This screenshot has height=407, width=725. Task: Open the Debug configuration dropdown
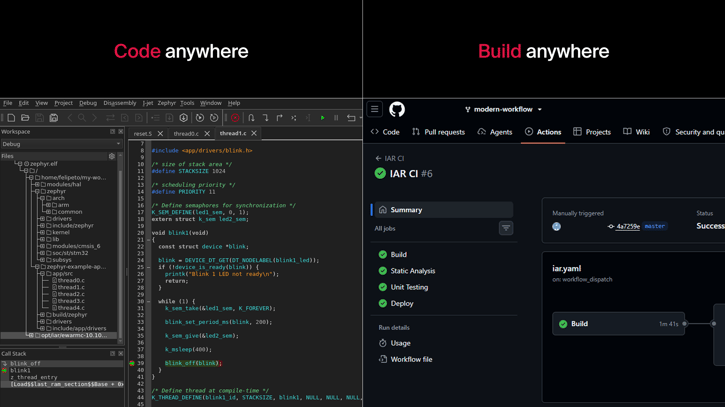[x=61, y=144]
